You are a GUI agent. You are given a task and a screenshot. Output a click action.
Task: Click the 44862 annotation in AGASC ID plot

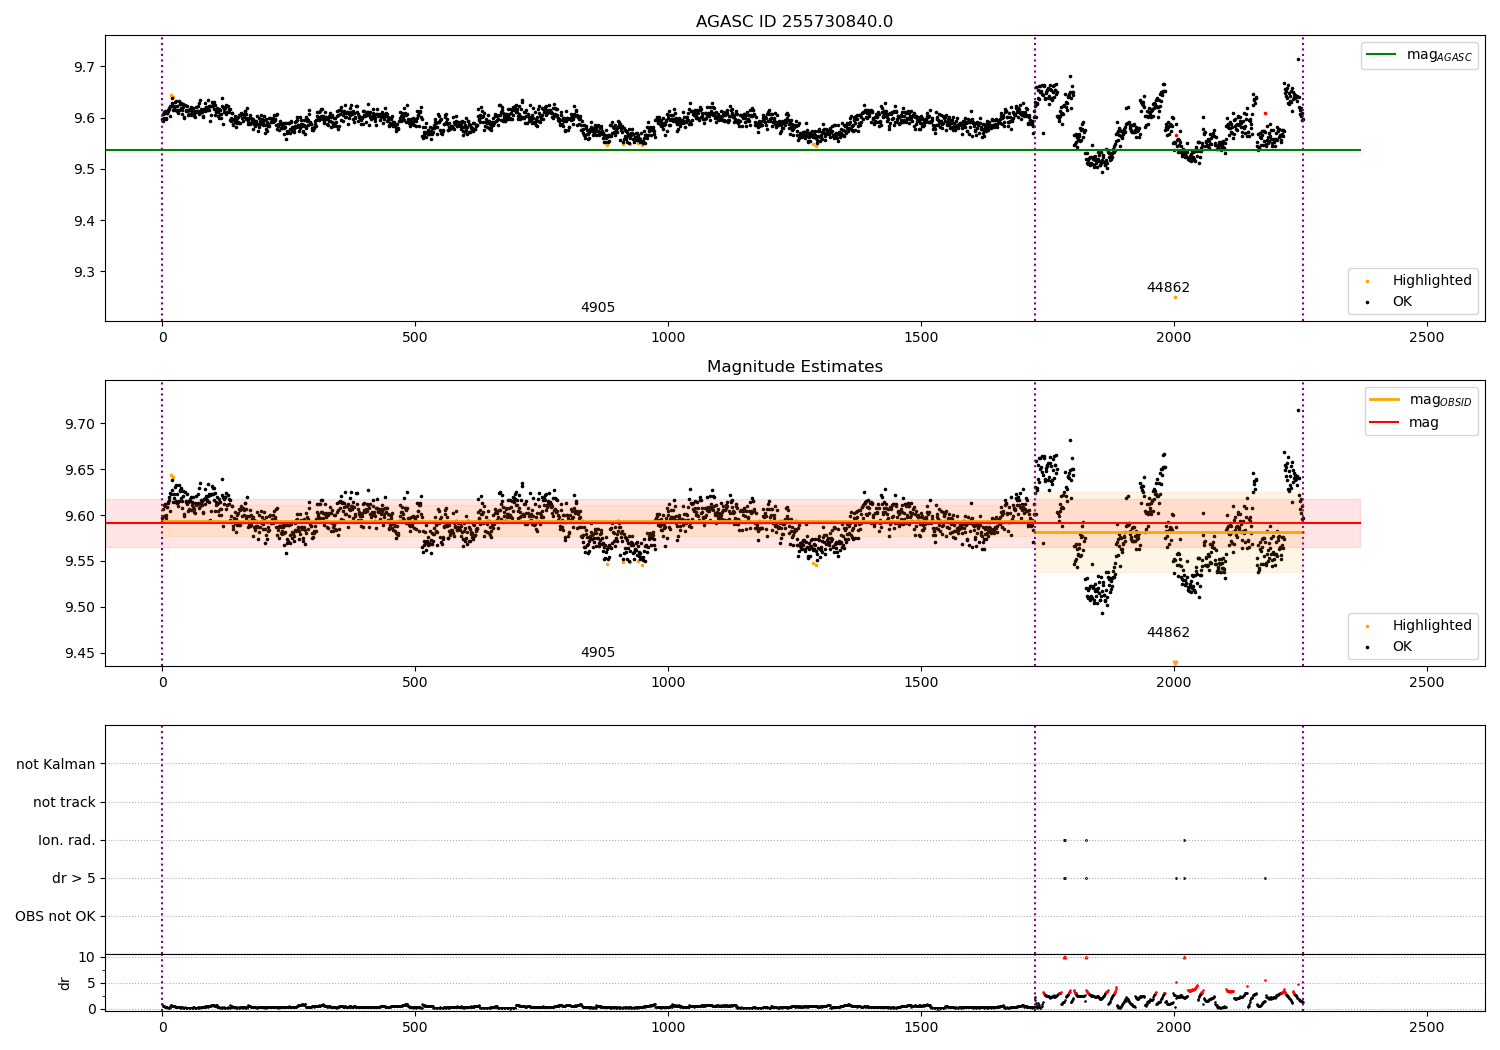pyautogui.click(x=1168, y=288)
